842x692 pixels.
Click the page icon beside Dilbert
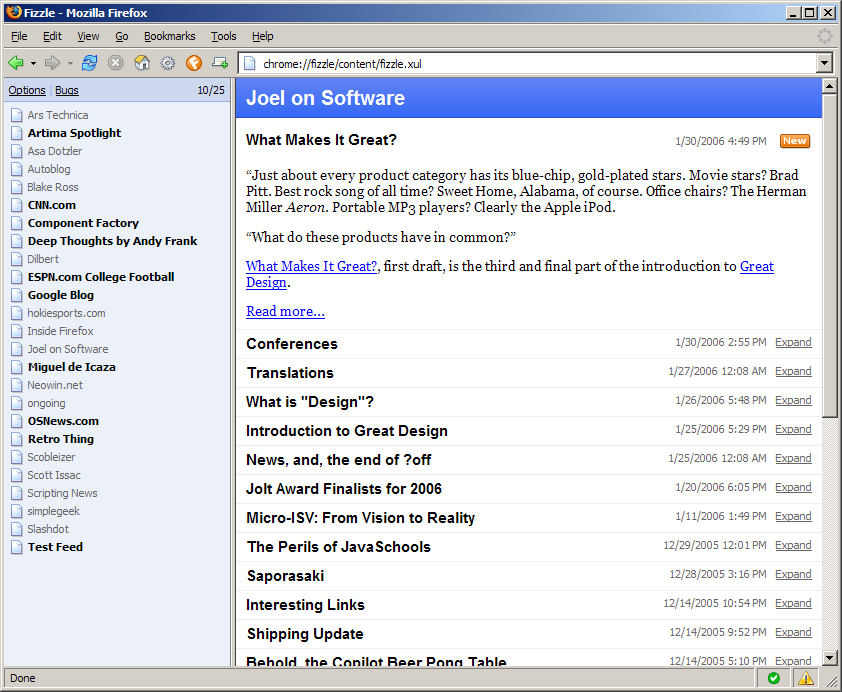click(x=17, y=259)
